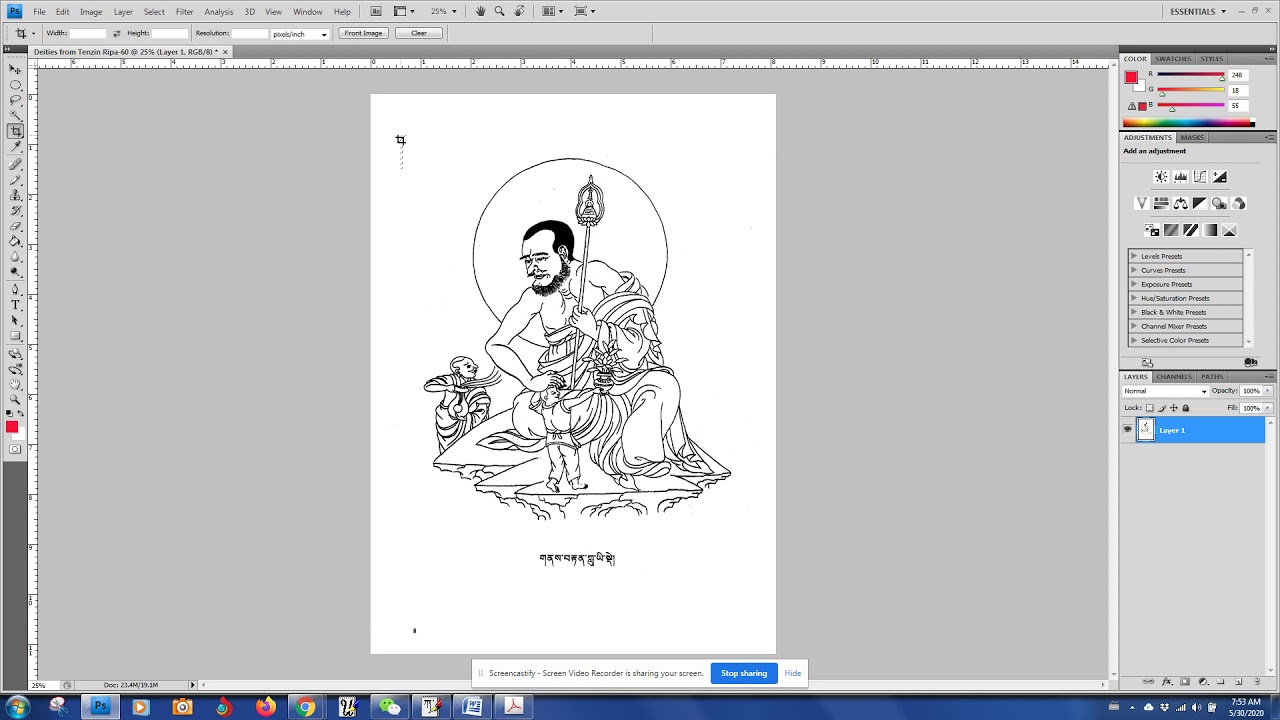Toggle lock position

tap(1173, 408)
